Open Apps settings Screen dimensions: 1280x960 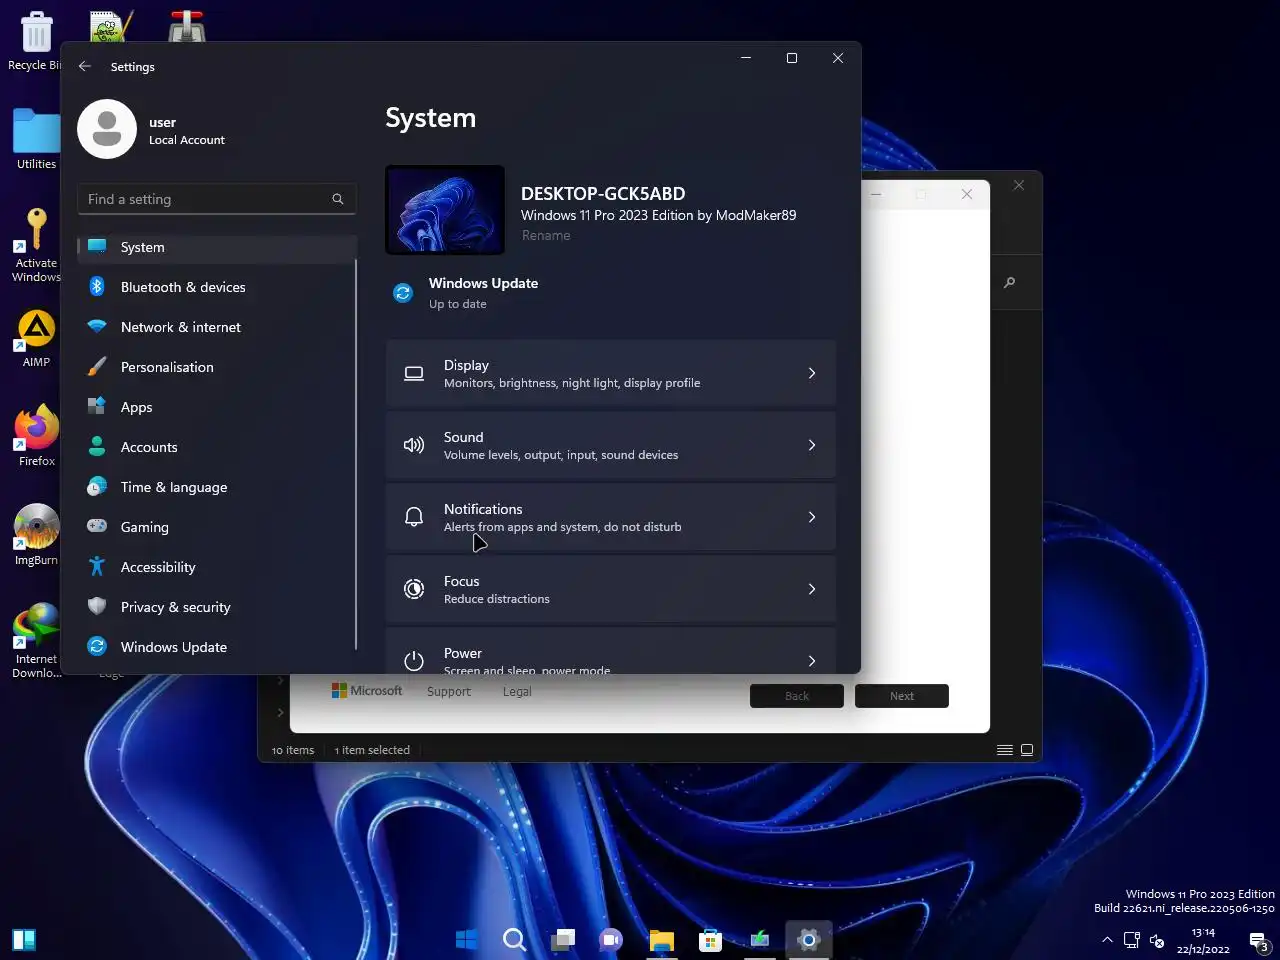217,407
